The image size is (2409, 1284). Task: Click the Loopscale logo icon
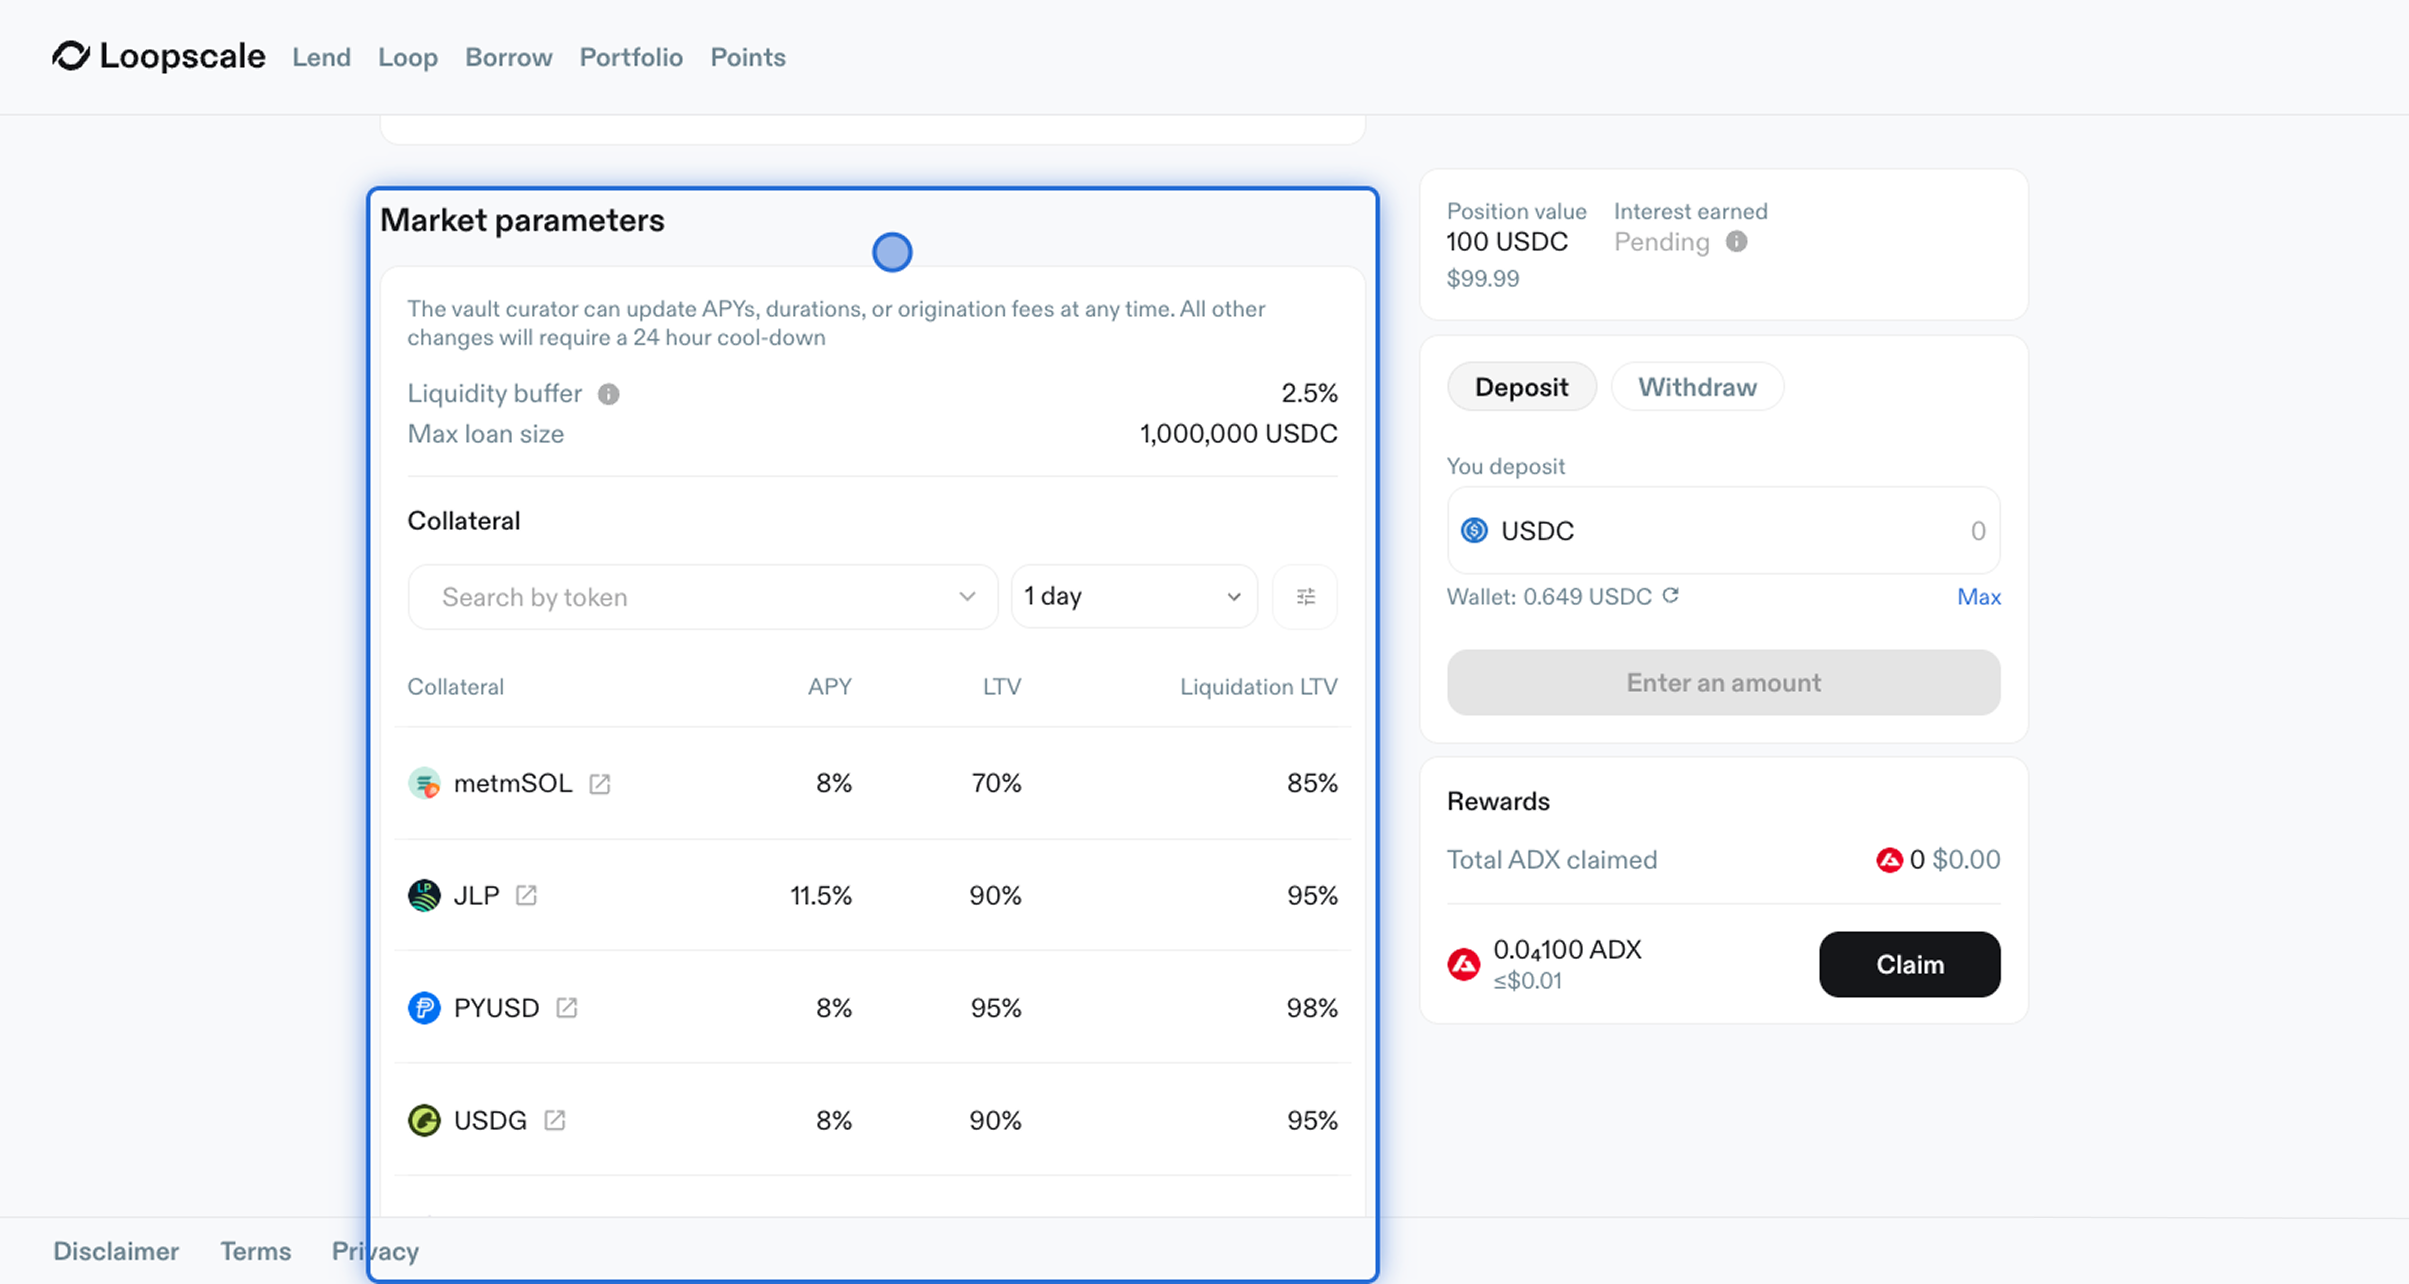coord(71,56)
